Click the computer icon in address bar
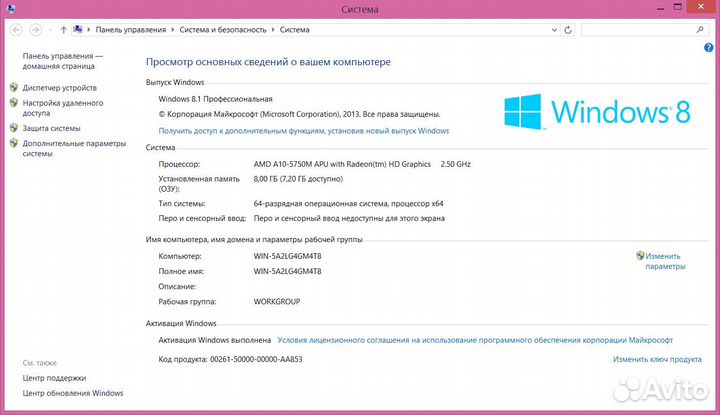 (78, 29)
